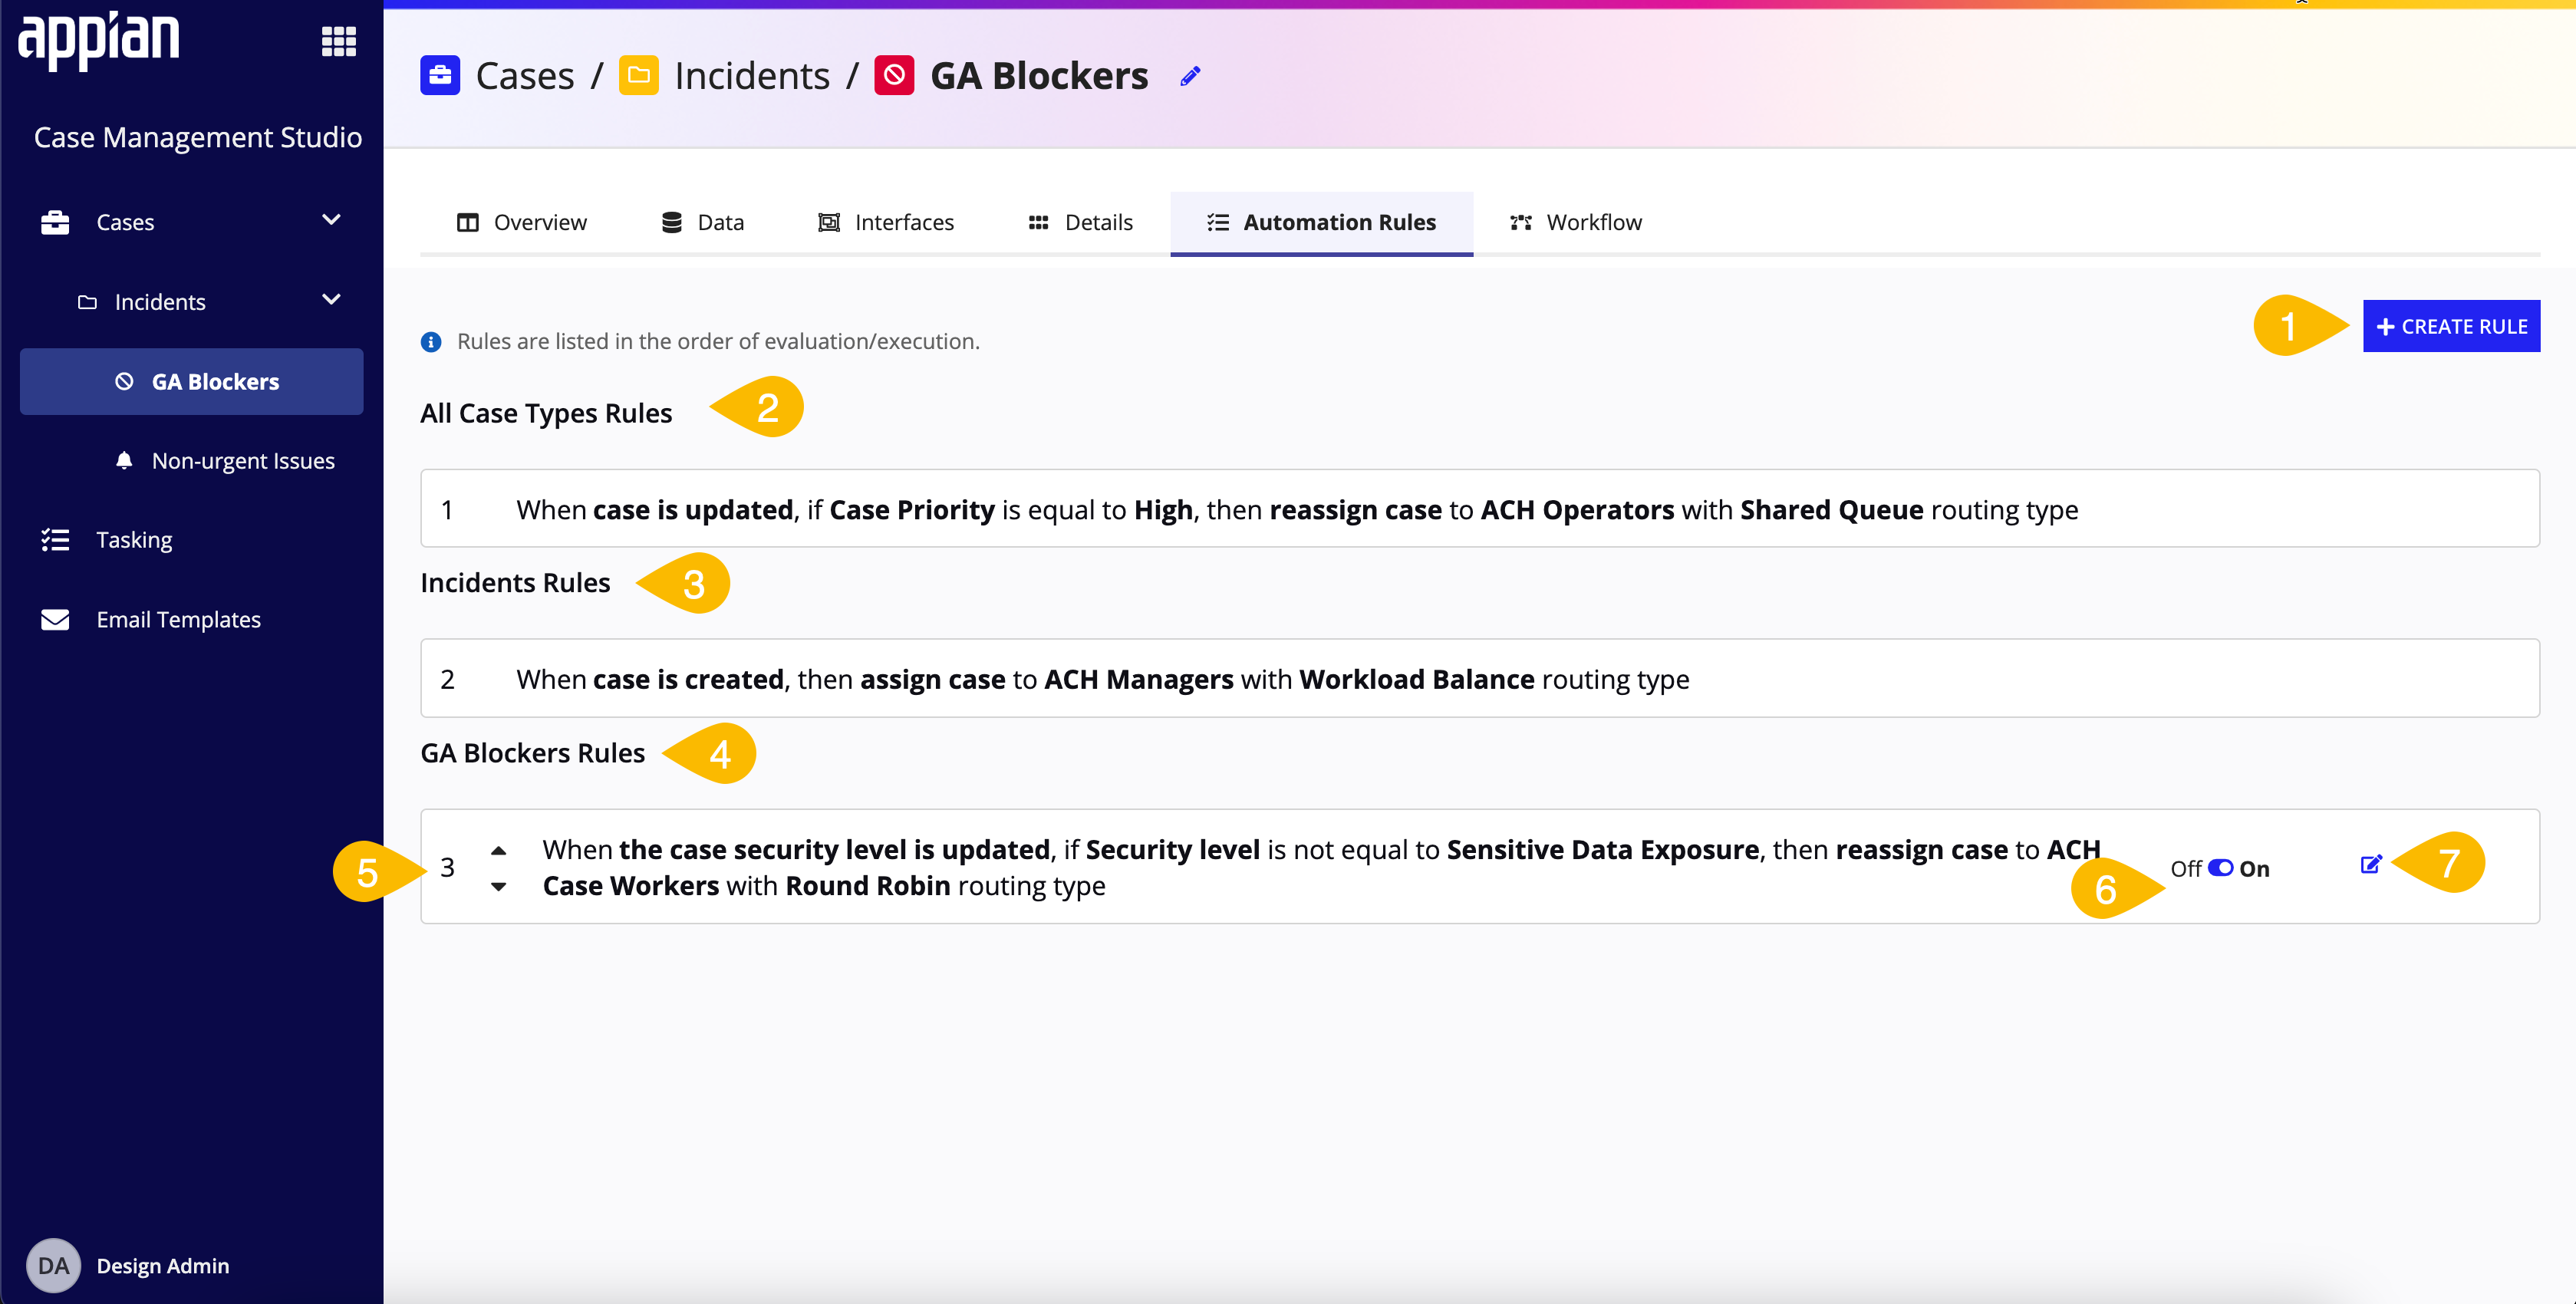The height and width of the screenshot is (1304, 2576).
Task: Click the Email Templates envelope icon
Action: 55,620
